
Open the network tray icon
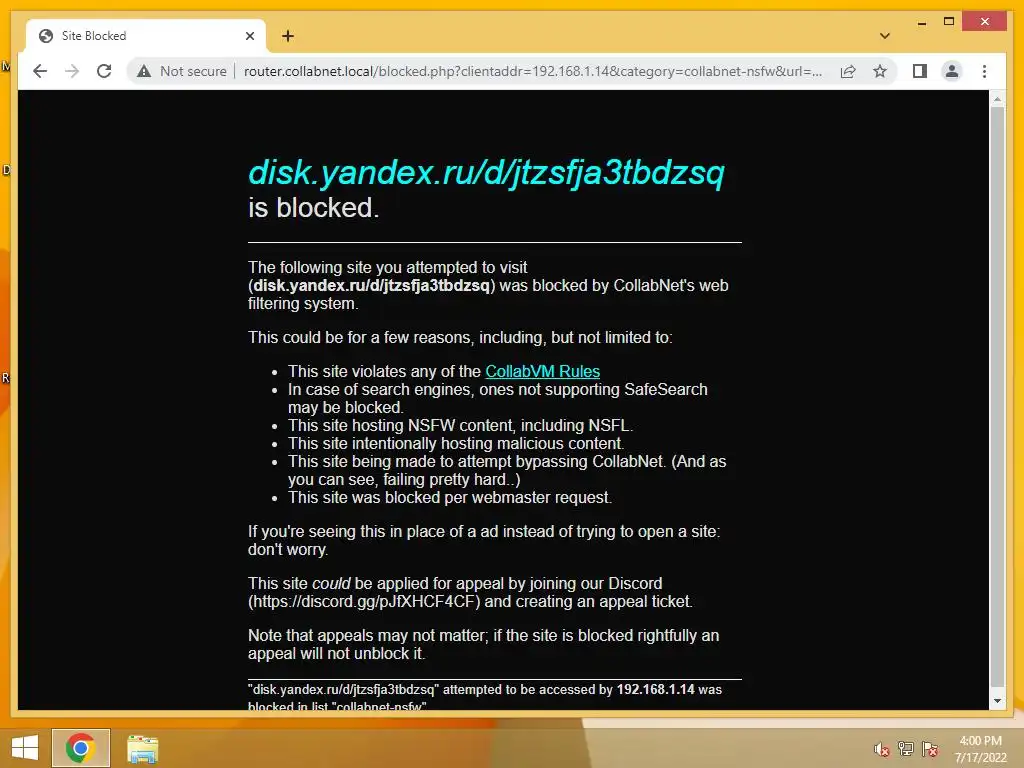(906, 748)
